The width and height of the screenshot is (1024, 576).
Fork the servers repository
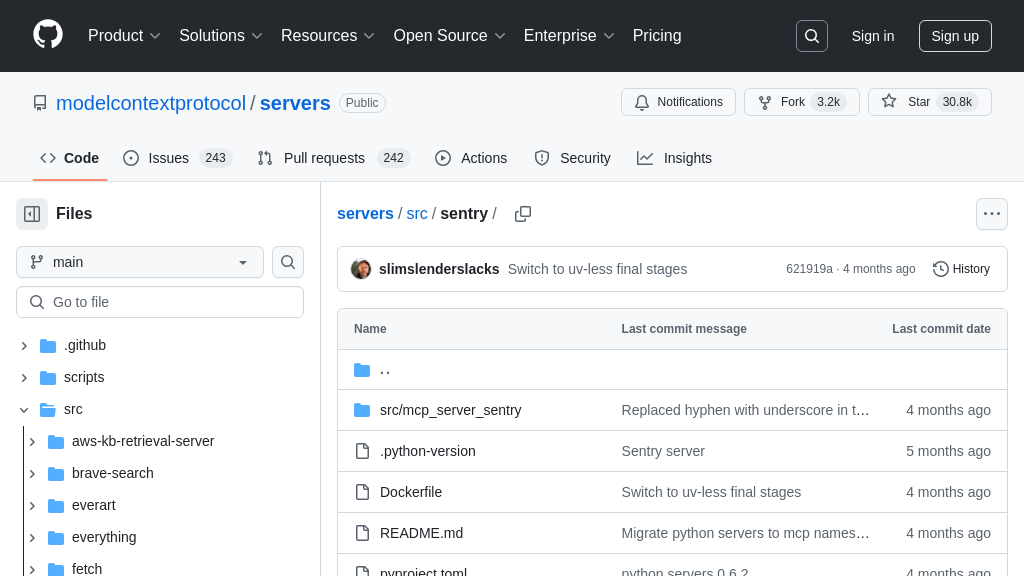(801, 102)
